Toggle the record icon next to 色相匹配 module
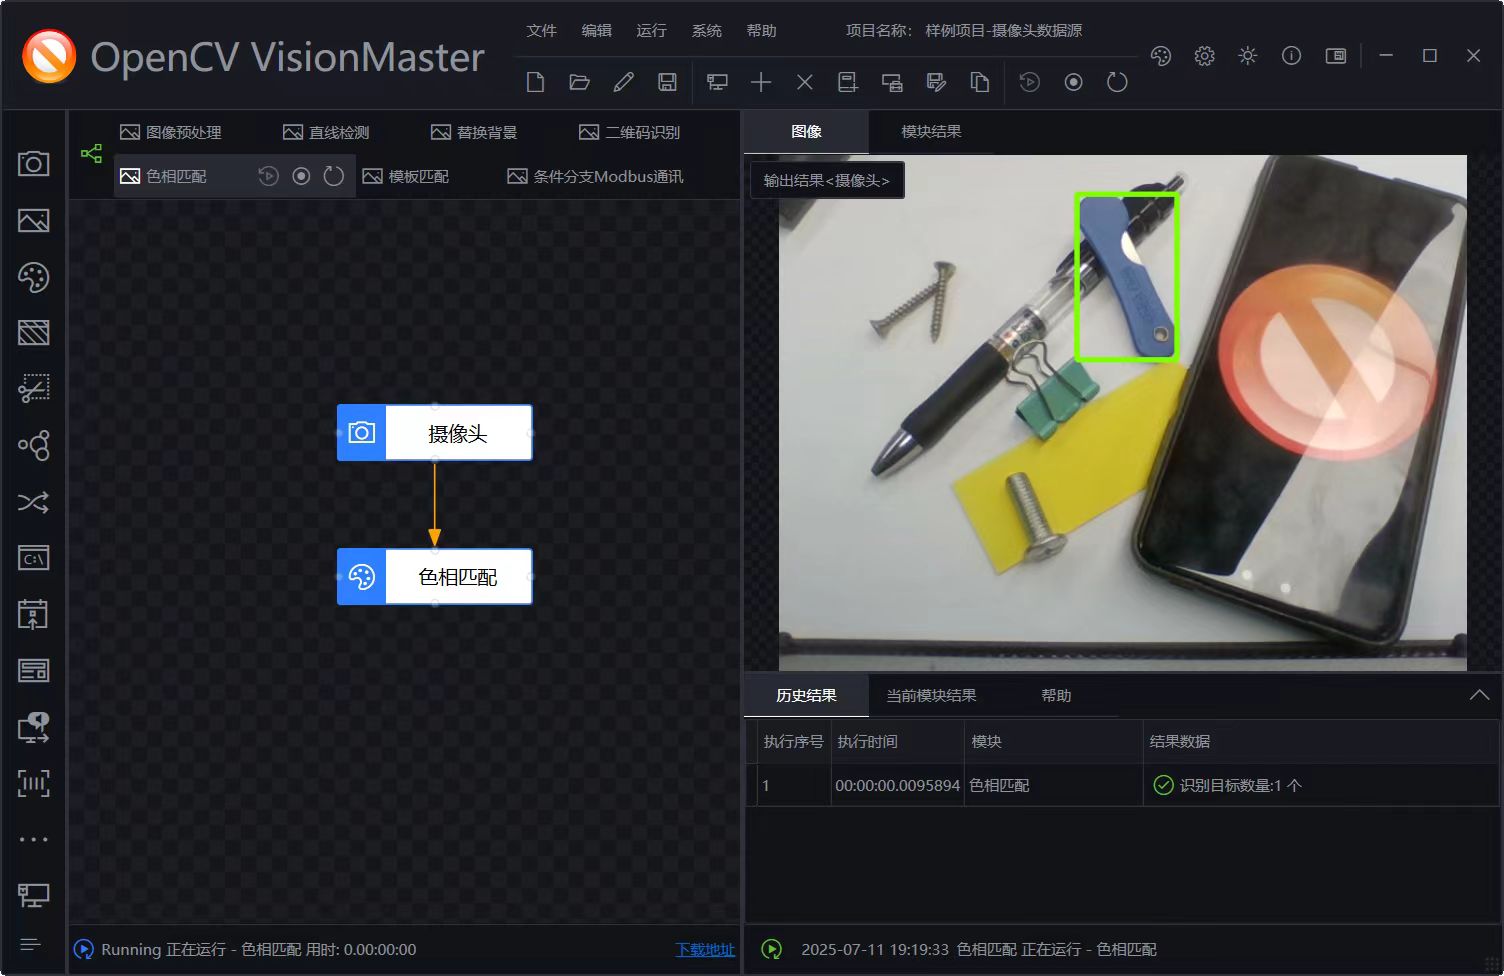This screenshot has height=976, width=1504. 301,175
